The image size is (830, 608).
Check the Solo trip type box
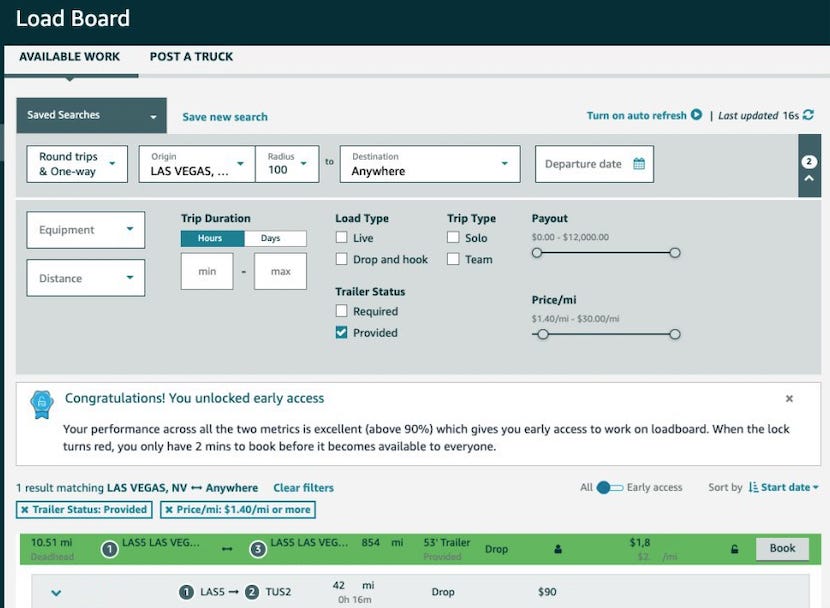coord(453,238)
